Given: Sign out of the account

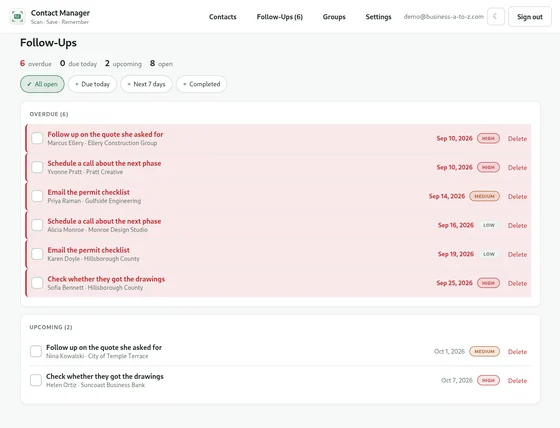Looking at the screenshot, I should pyautogui.click(x=530, y=16).
